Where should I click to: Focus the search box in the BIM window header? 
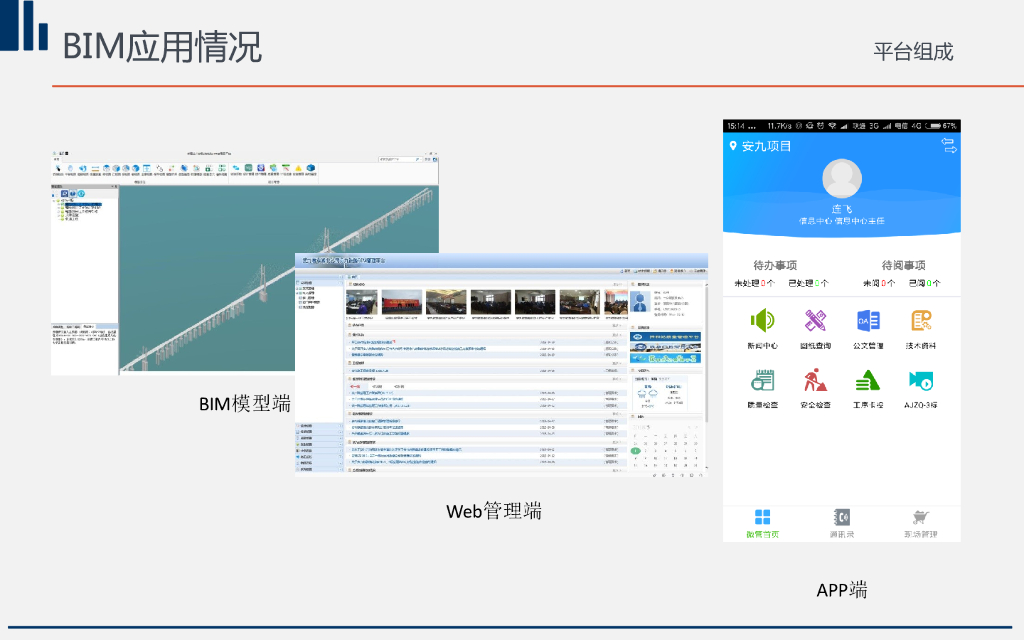400,159
